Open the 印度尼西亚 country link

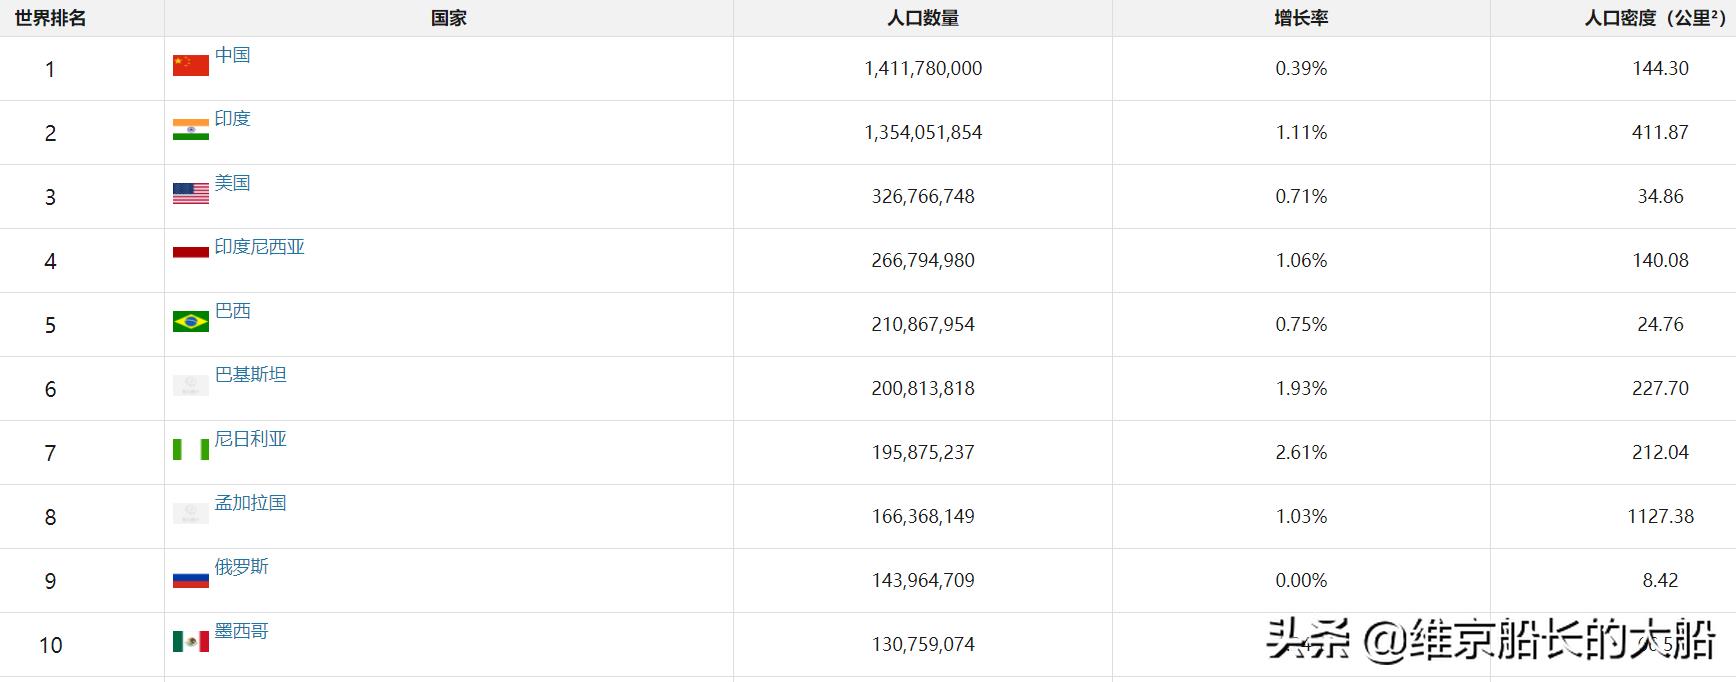[260, 247]
